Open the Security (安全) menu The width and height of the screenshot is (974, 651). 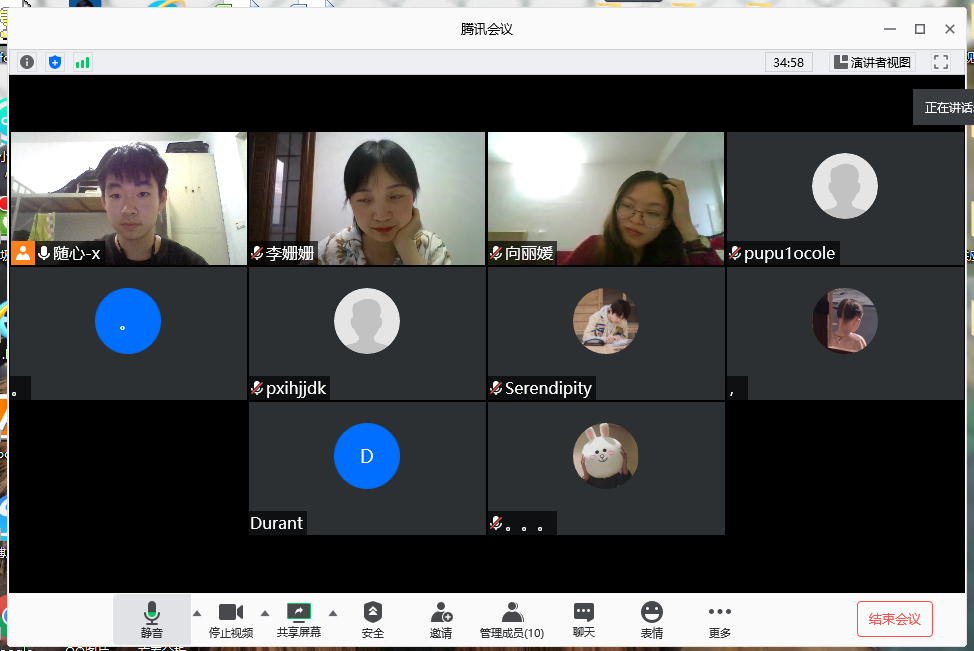373,620
